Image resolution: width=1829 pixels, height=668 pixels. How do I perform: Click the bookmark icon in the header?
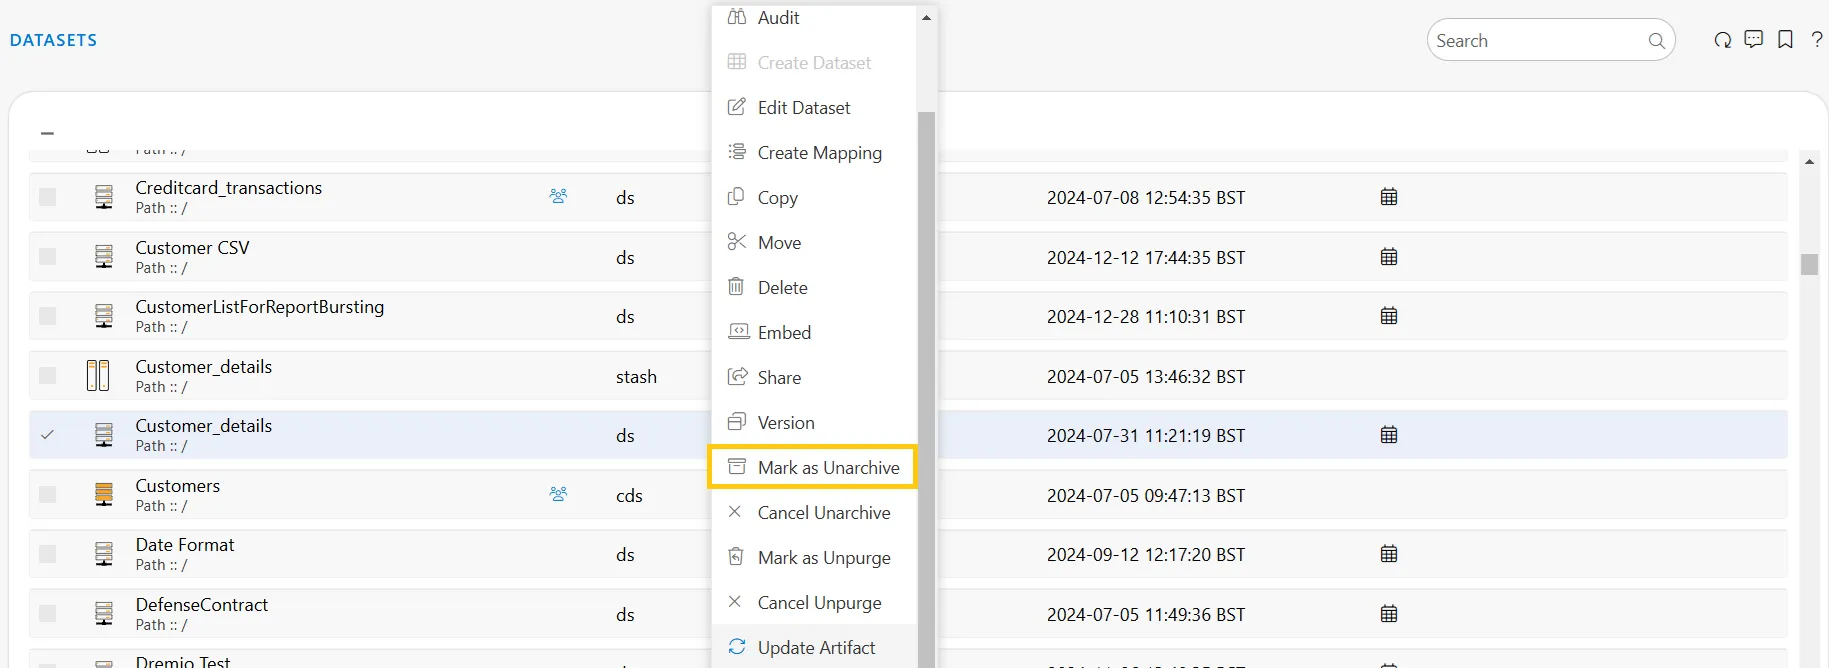click(x=1785, y=40)
